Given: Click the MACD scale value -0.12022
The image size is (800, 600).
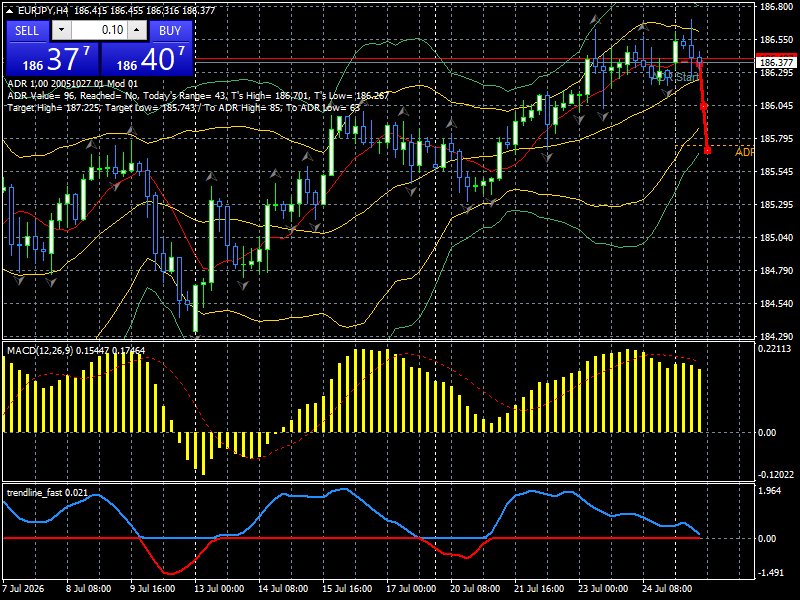Looking at the screenshot, I should point(776,474).
